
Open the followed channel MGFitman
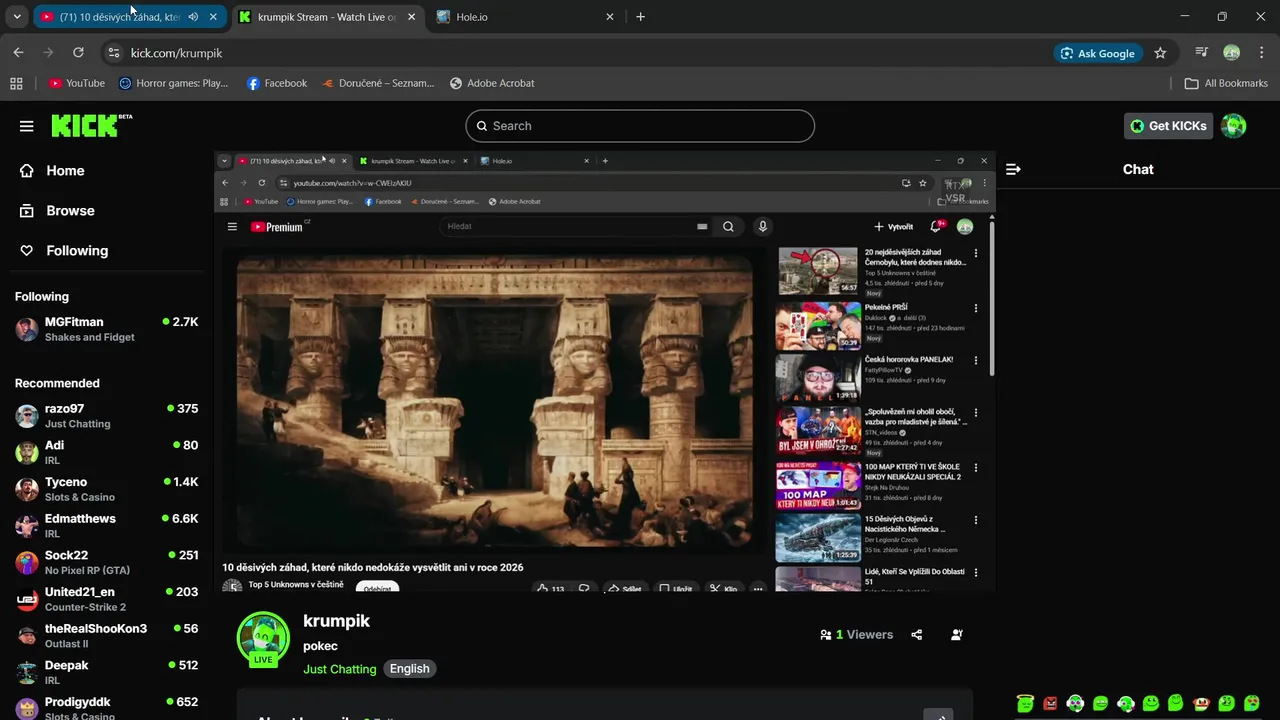point(106,329)
